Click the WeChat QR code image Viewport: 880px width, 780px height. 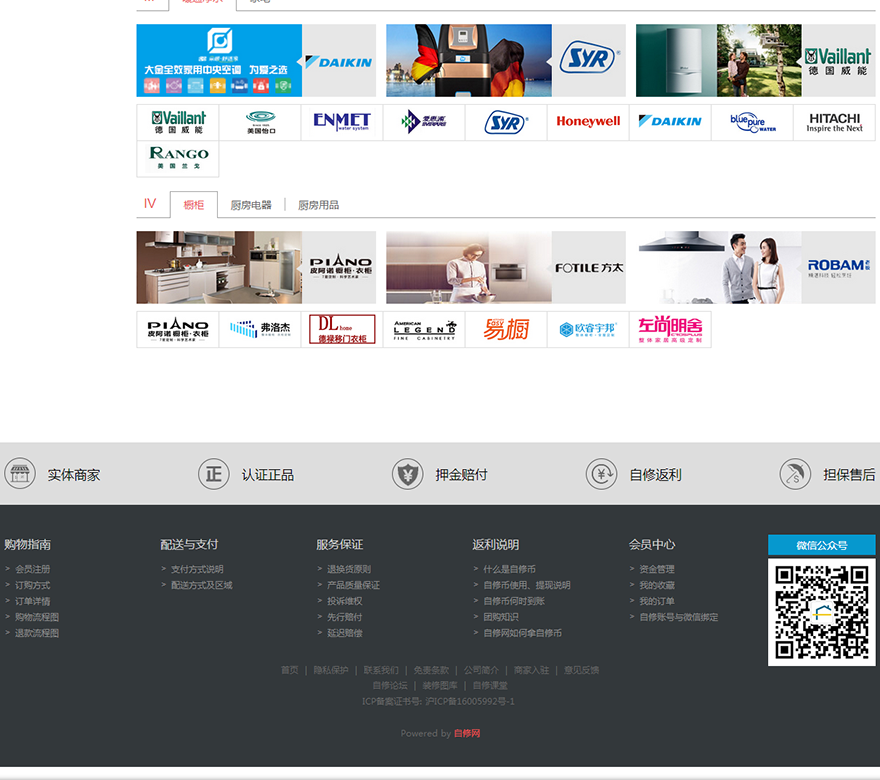click(822, 612)
